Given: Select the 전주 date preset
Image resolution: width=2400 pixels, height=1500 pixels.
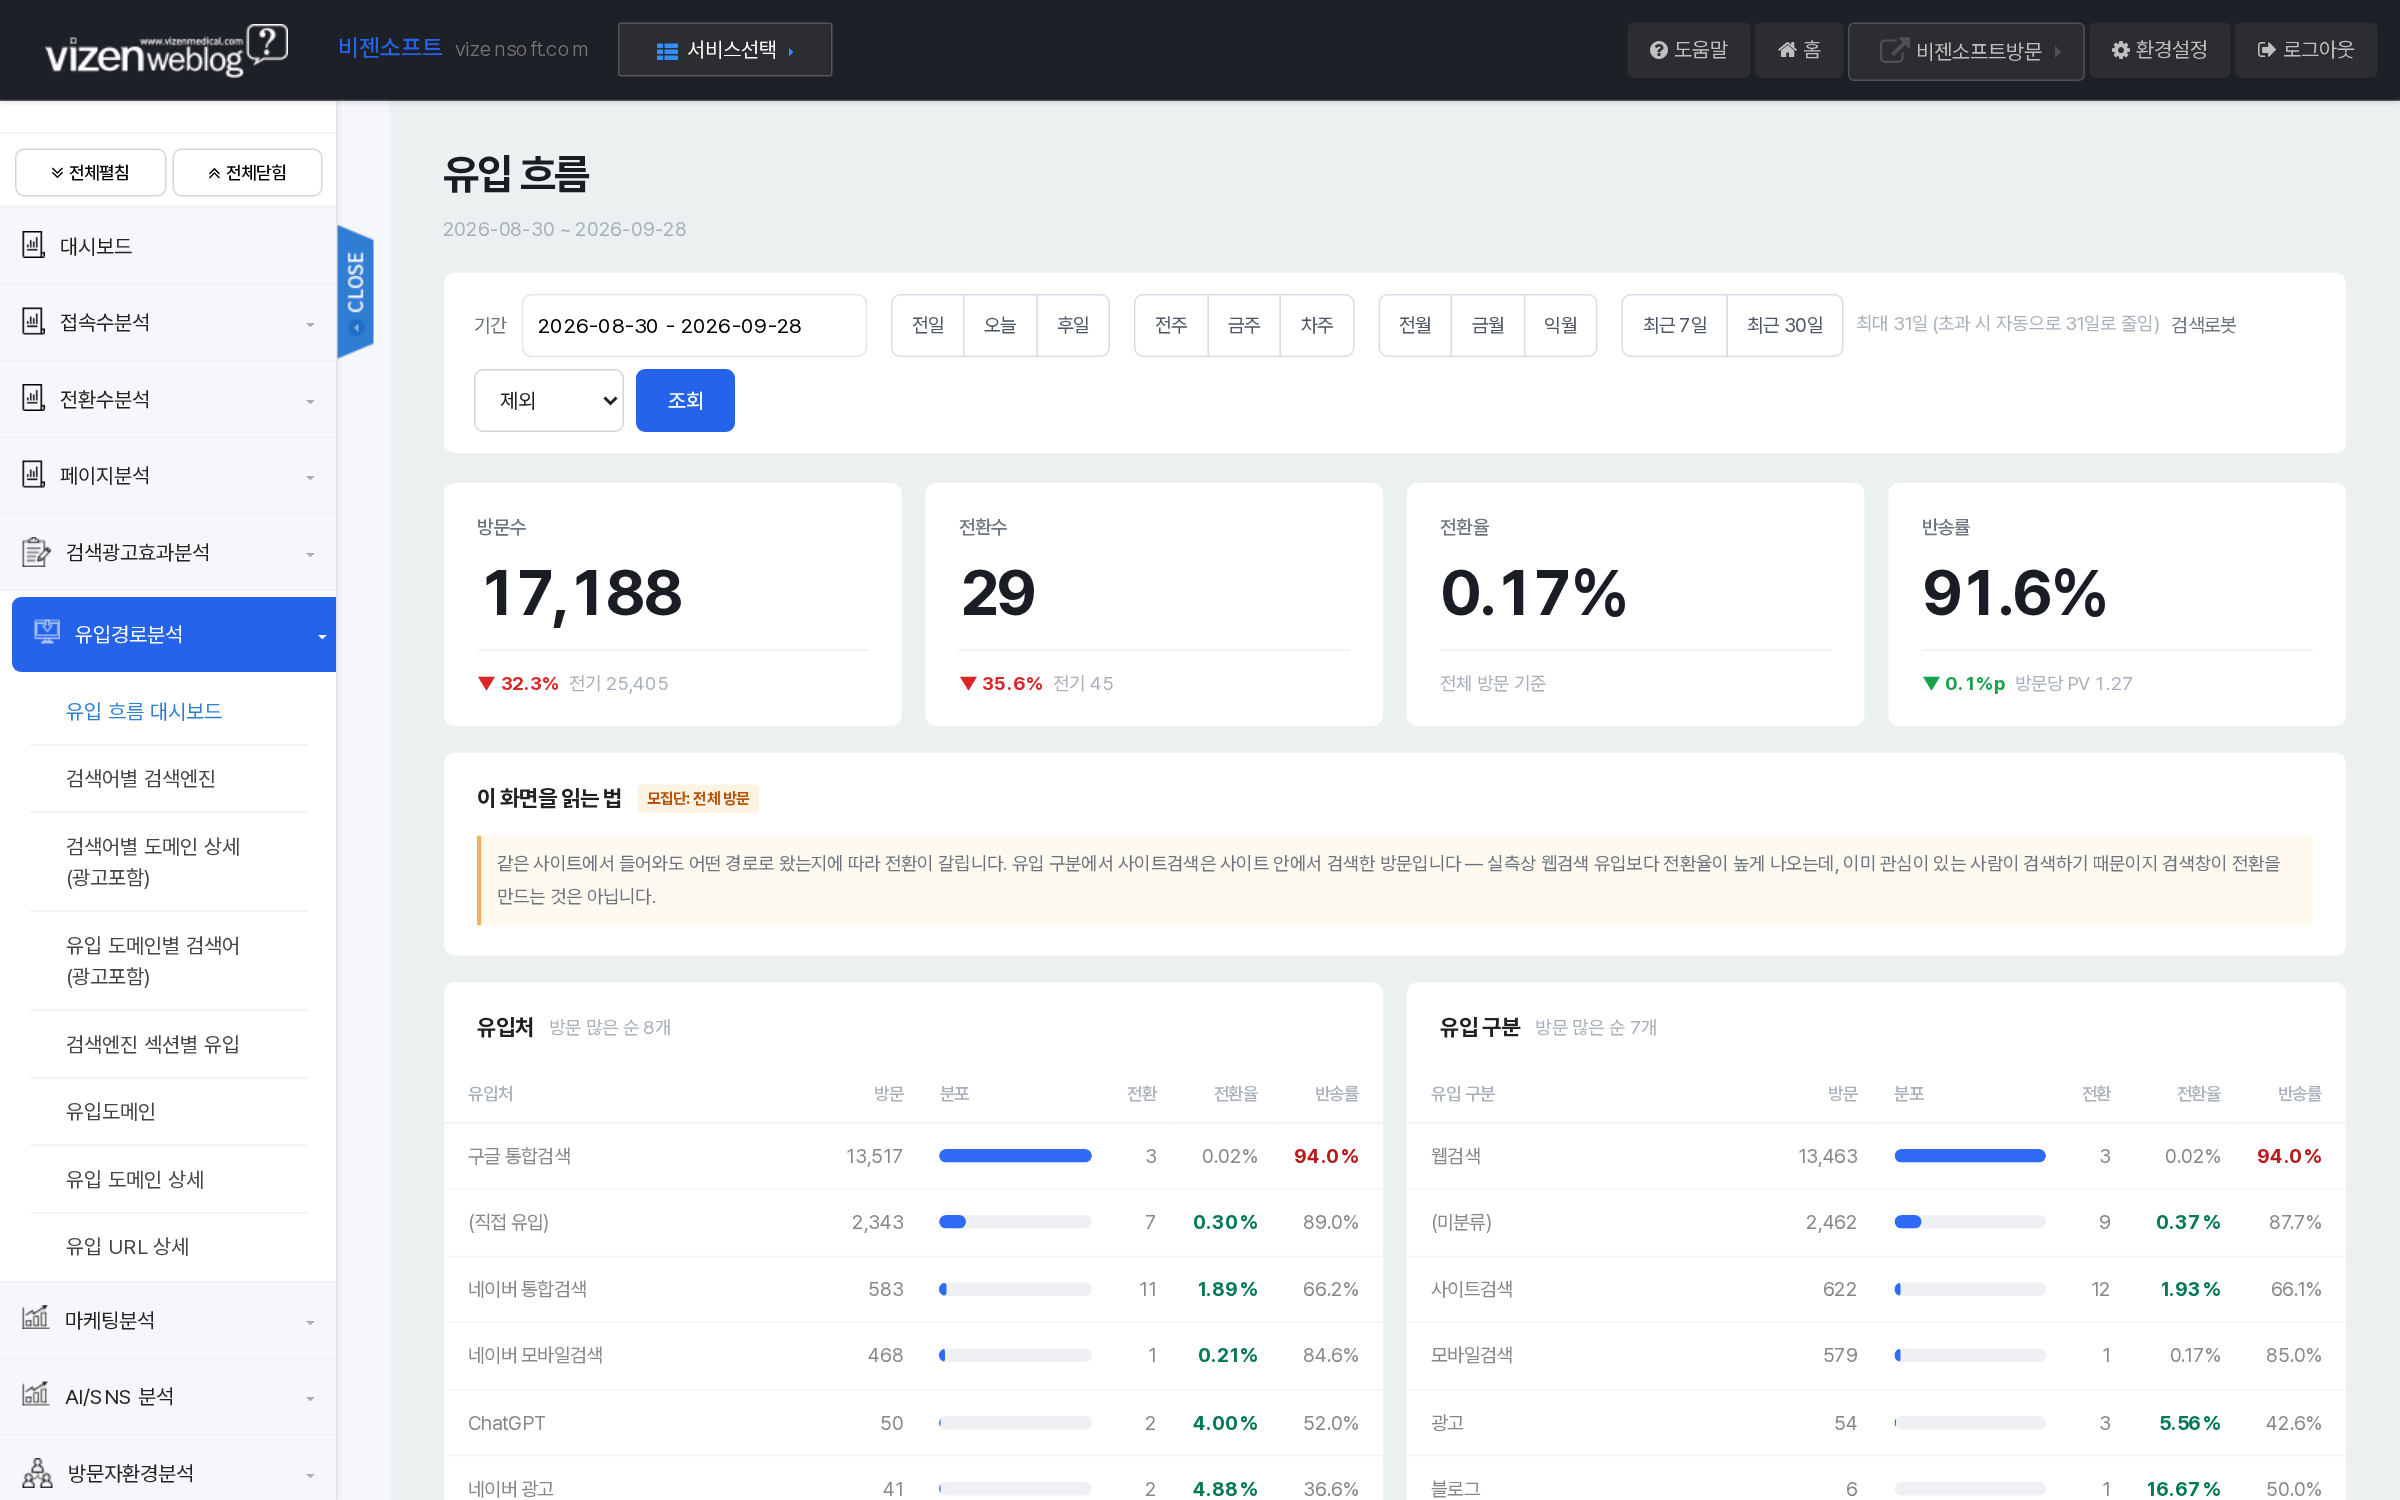Looking at the screenshot, I should coord(1171,325).
